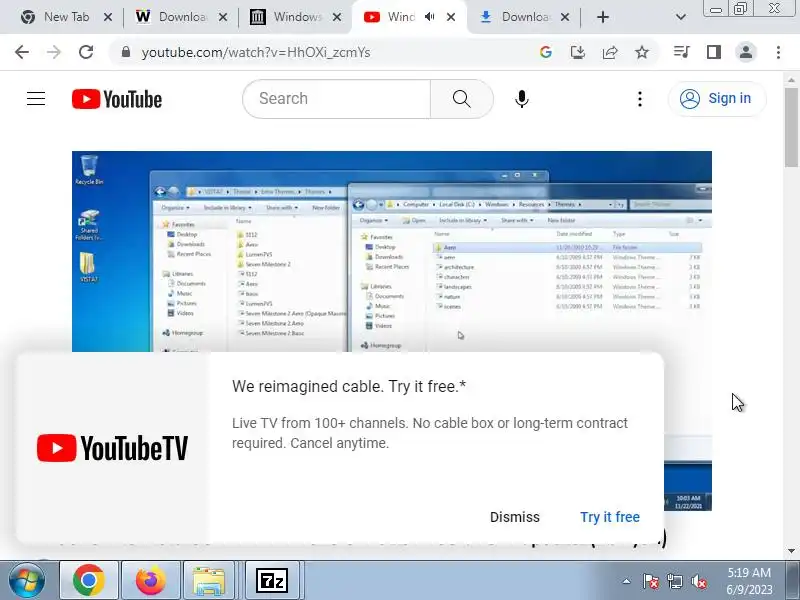Click the search magnifier button
800x600 pixels.
[462, 98]
